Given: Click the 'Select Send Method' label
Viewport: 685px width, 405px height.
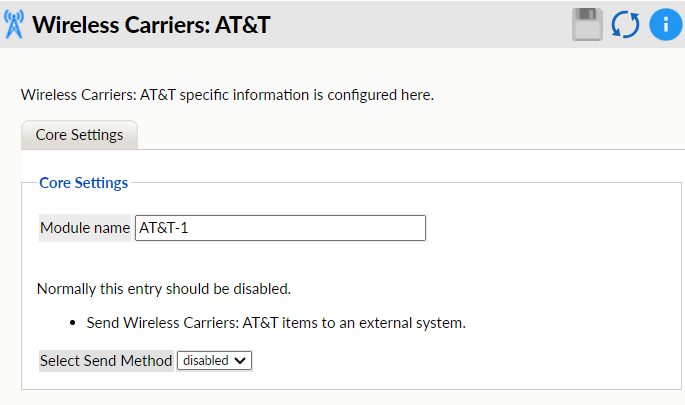Looking at the screenshot, I should 106,361.
